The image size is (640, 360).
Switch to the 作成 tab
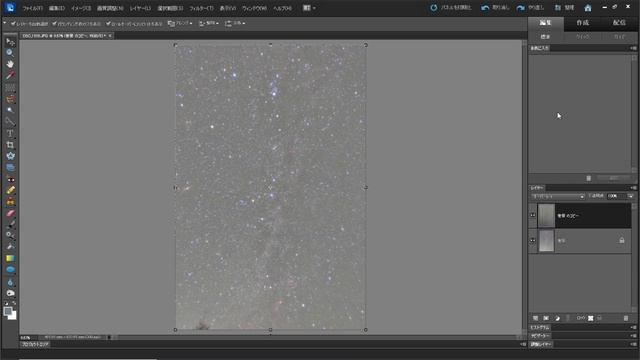point(582,23)
